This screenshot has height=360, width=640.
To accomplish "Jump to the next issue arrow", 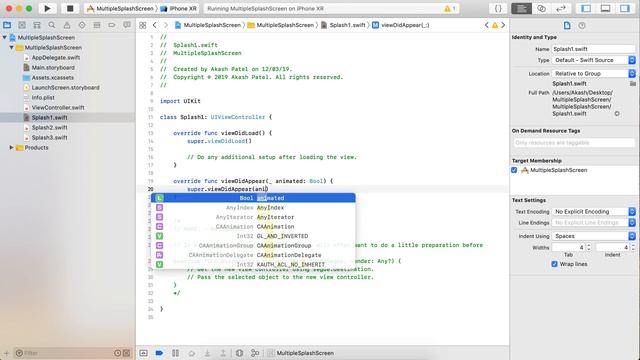I will coord(503,25).
